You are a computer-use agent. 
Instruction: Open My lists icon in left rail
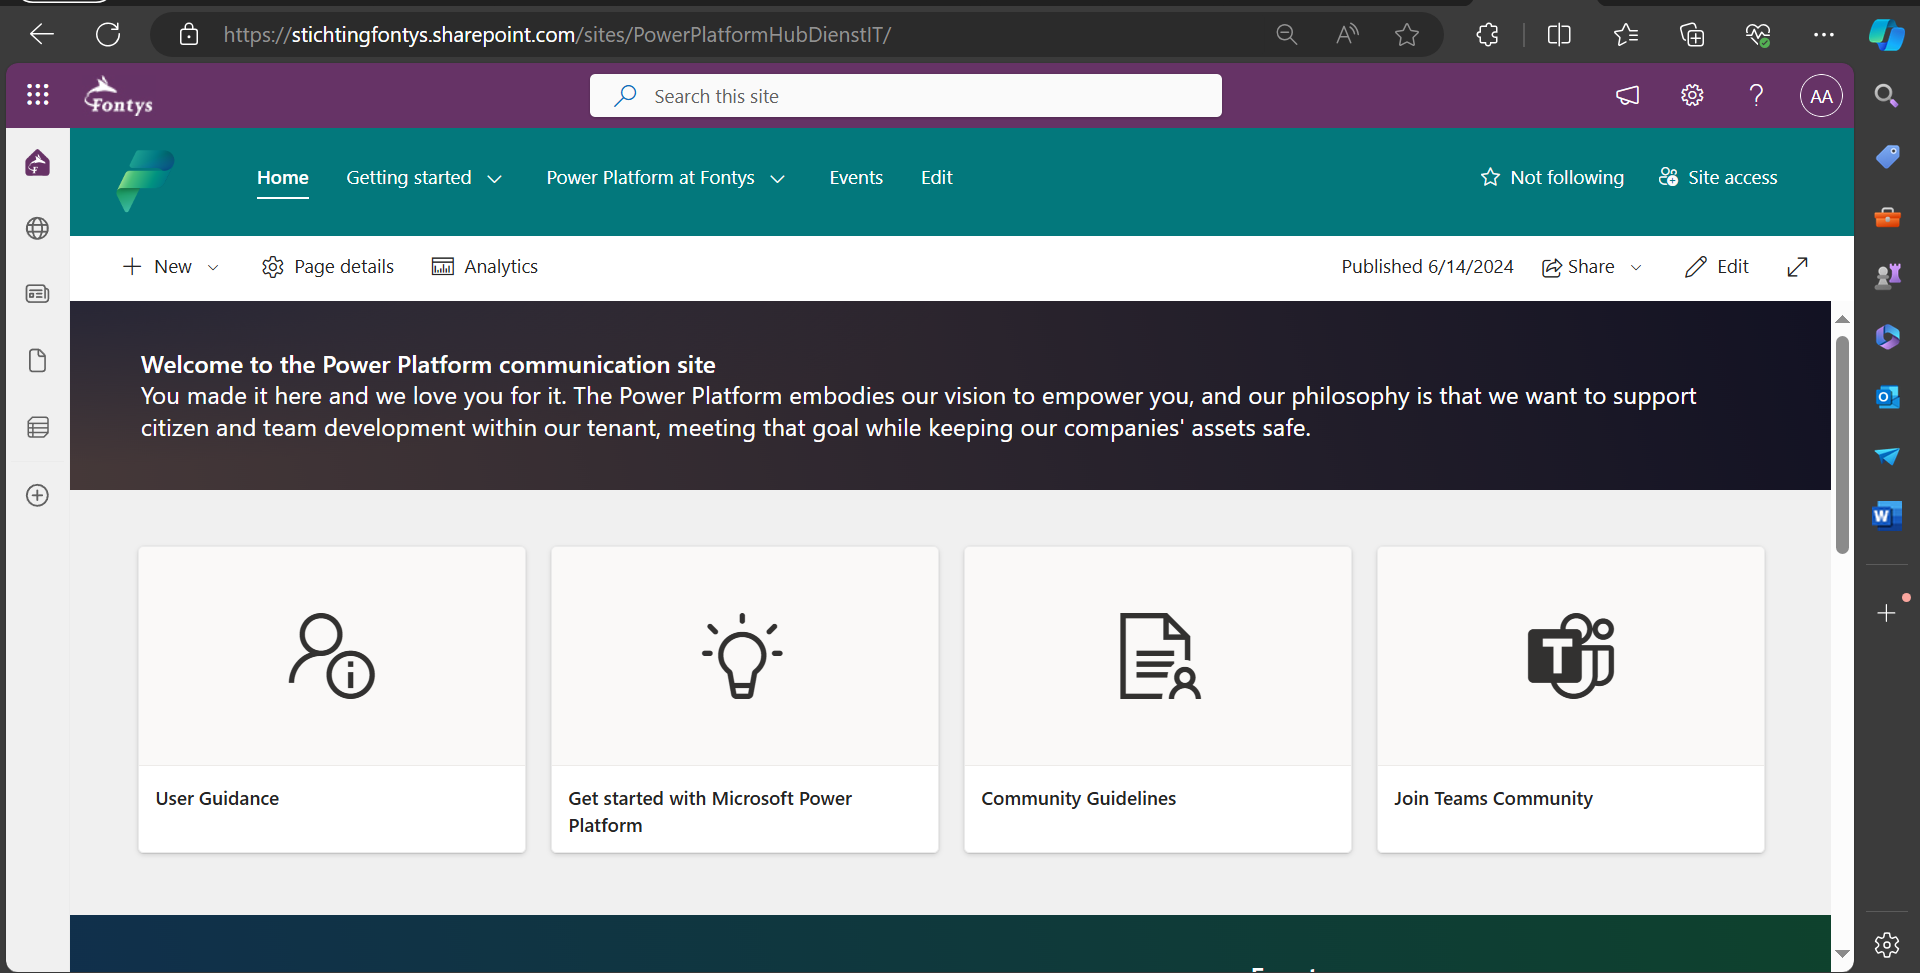[38, 427]
